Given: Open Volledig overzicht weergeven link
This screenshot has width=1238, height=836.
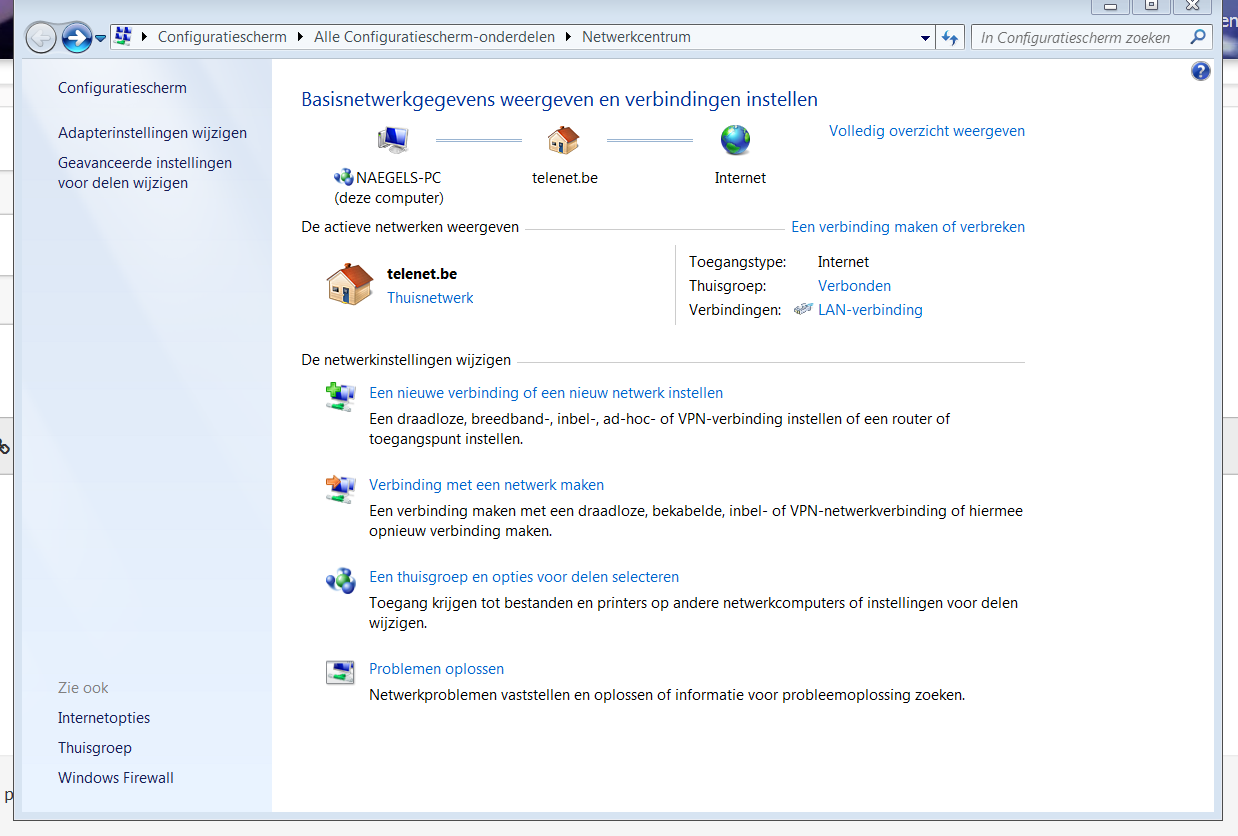Looking at the screenshot, I should 926,131.
